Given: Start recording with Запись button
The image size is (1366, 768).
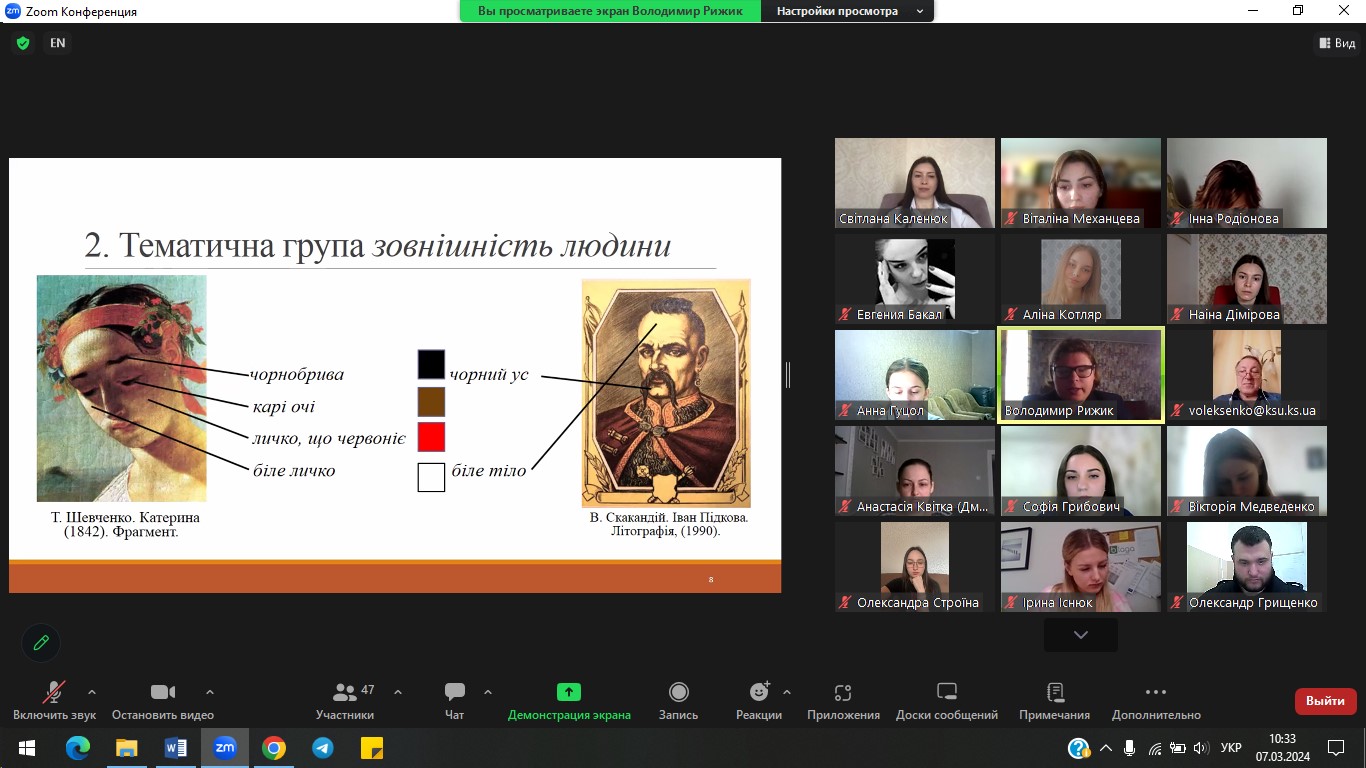Looking at the screenshot, I should coord(678,701).
